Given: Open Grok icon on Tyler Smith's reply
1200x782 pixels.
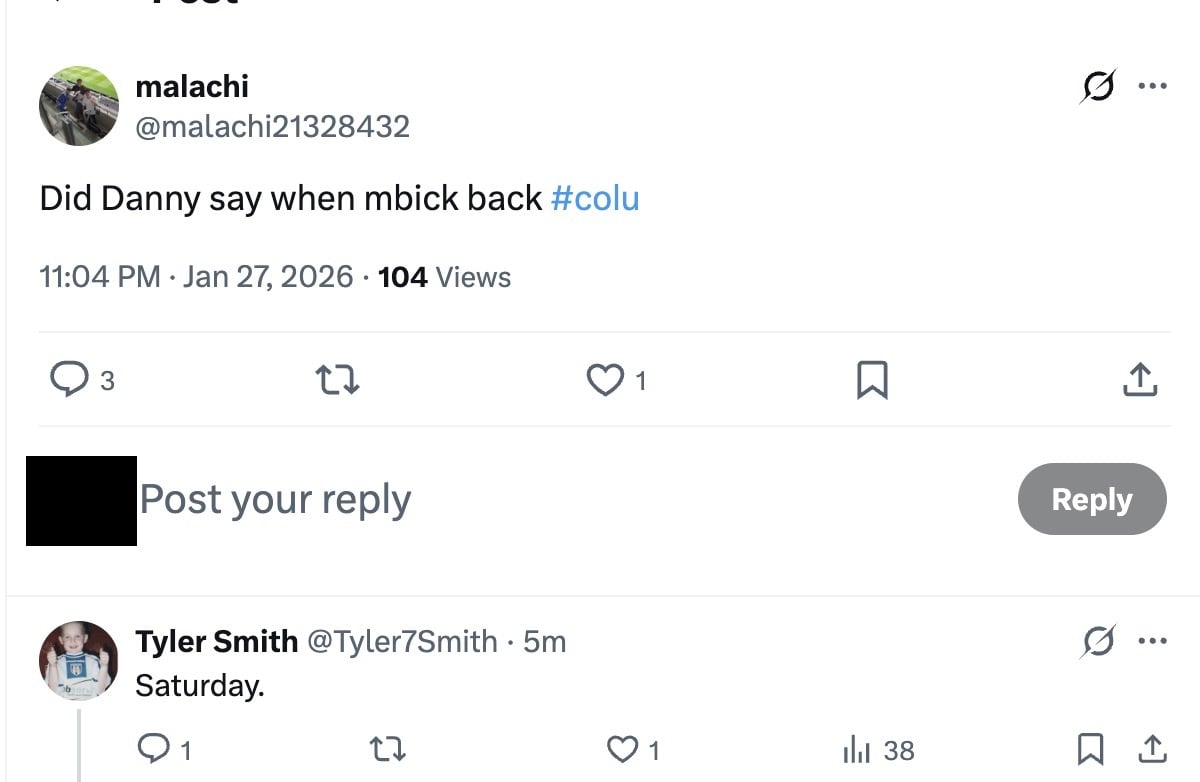Looking at the screenshot, I should tap(1097, 641).
